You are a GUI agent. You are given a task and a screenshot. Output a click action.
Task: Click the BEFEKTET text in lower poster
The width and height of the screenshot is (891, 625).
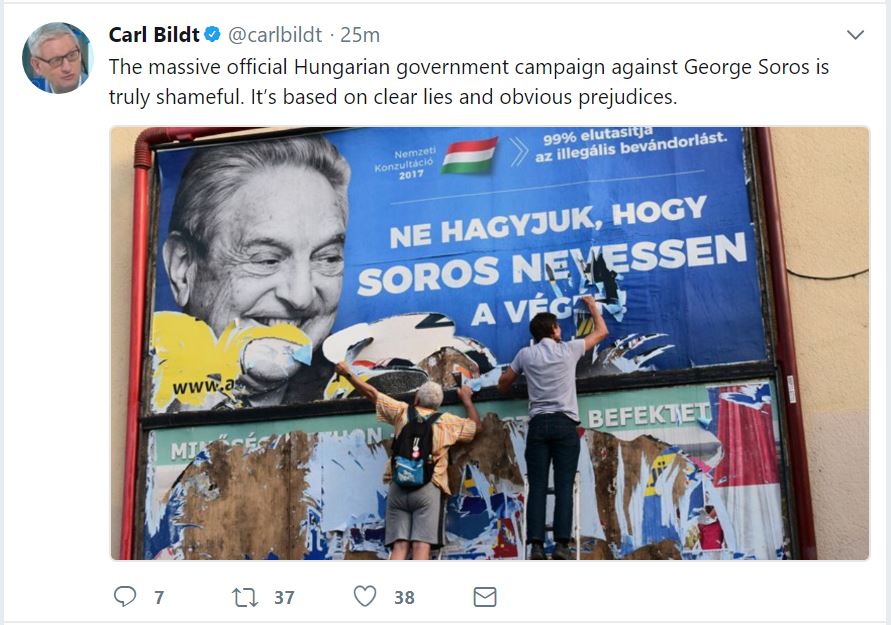648,415
